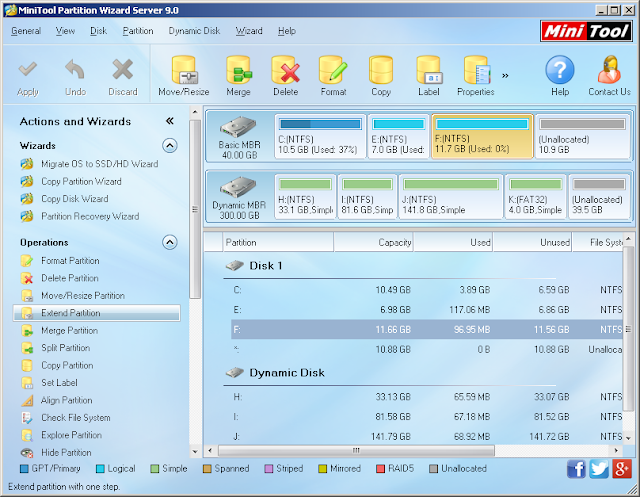Open the Disk menu
The height and width of the screenshot is (497, 640).
(98, 31)
